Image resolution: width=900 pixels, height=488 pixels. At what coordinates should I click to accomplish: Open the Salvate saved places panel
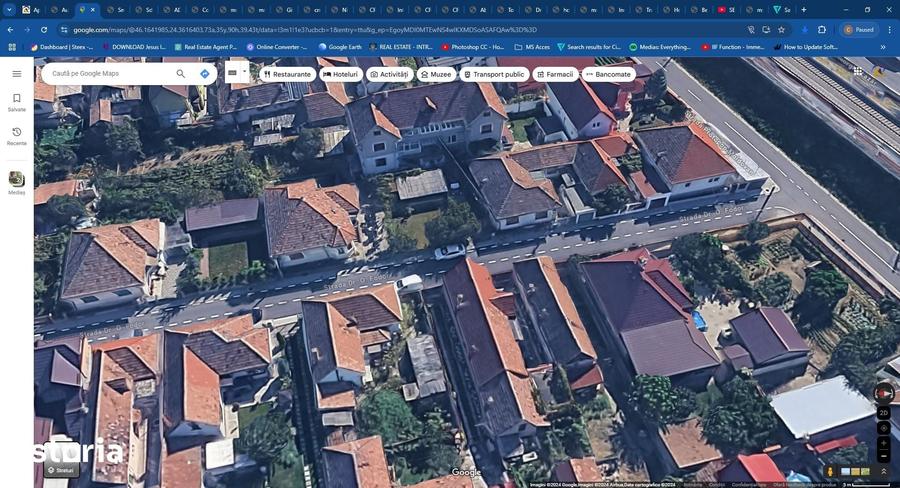point(17,102)
